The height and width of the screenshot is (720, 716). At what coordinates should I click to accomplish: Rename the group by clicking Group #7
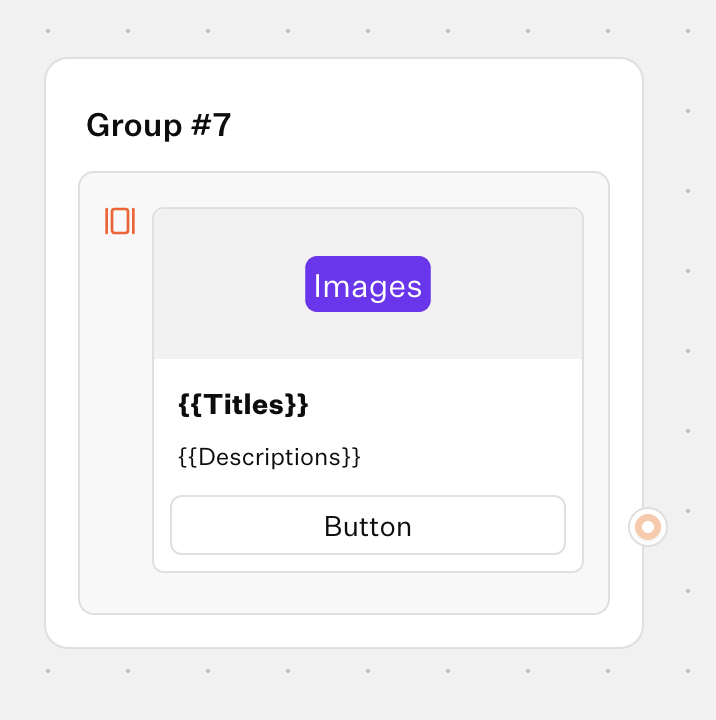coord(158,125)
